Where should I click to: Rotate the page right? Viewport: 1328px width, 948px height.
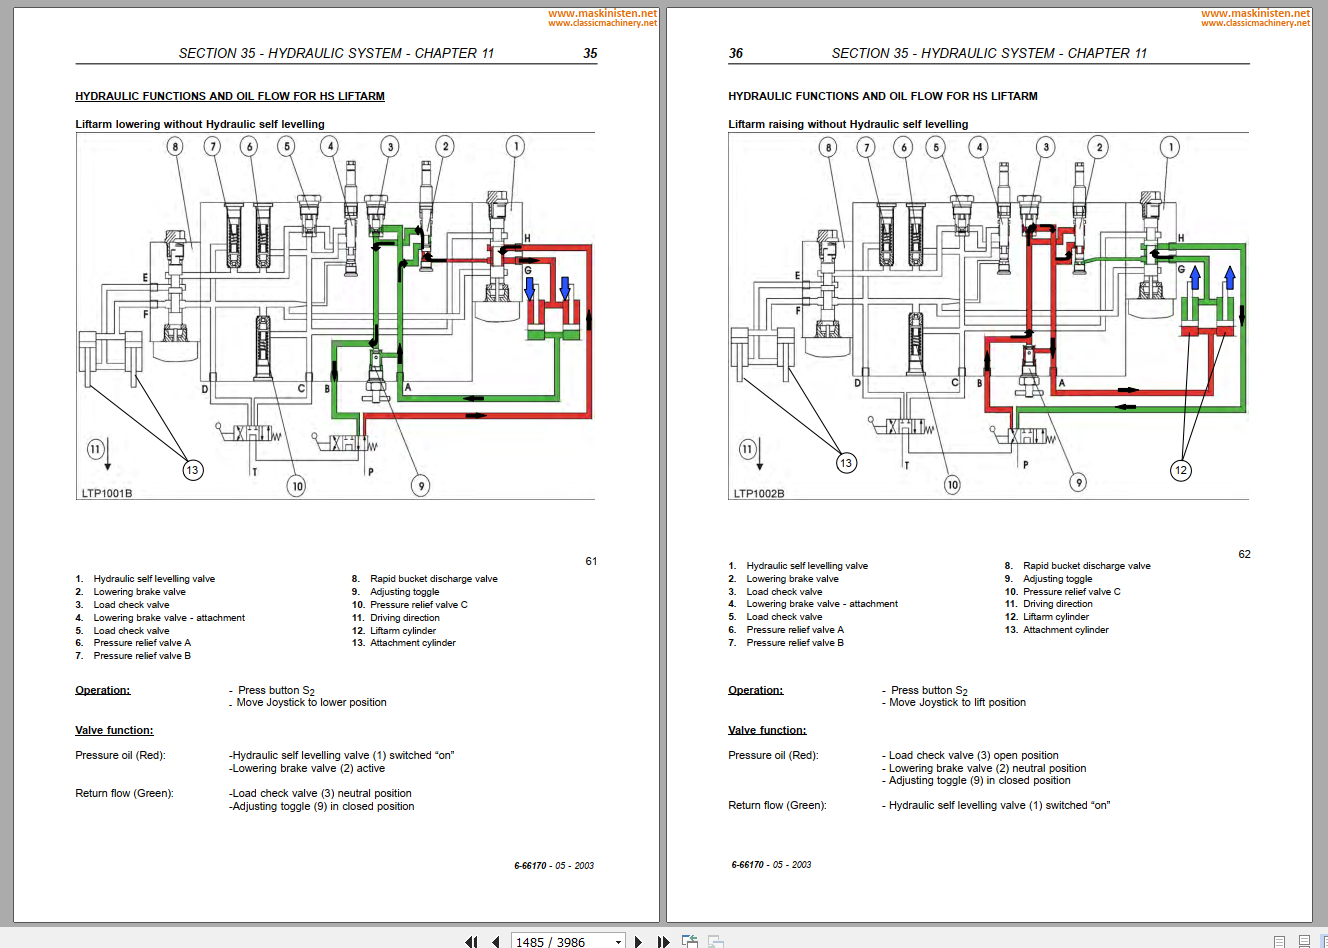(x=714, y=941)
